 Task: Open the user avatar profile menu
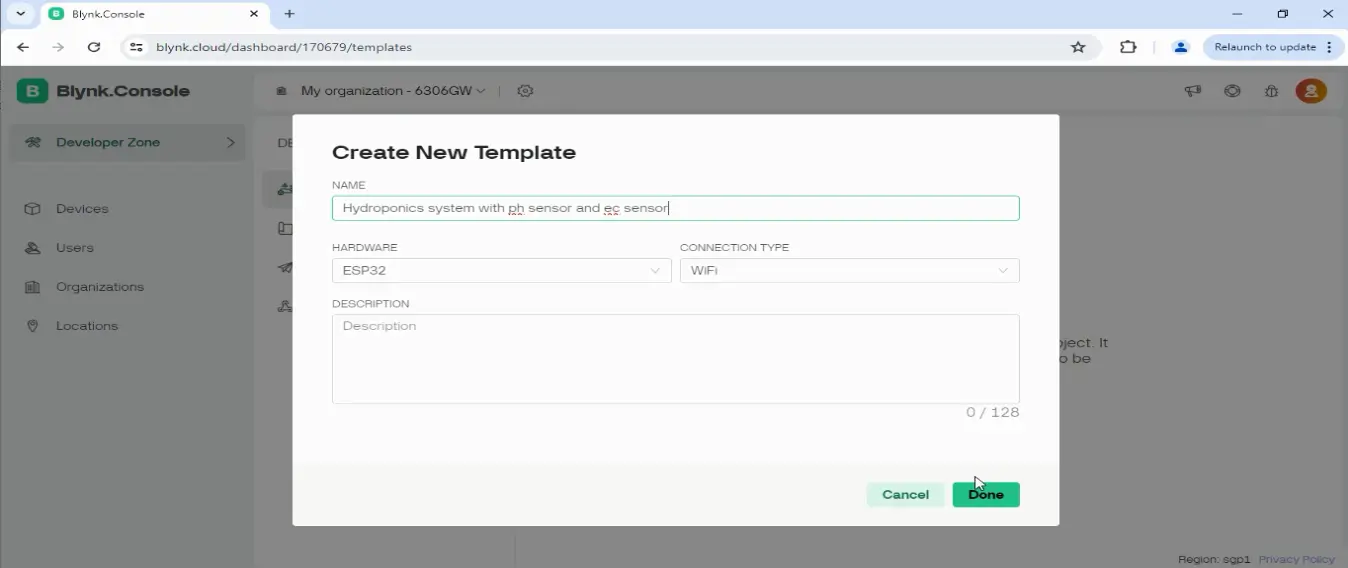coord(1311,91)
